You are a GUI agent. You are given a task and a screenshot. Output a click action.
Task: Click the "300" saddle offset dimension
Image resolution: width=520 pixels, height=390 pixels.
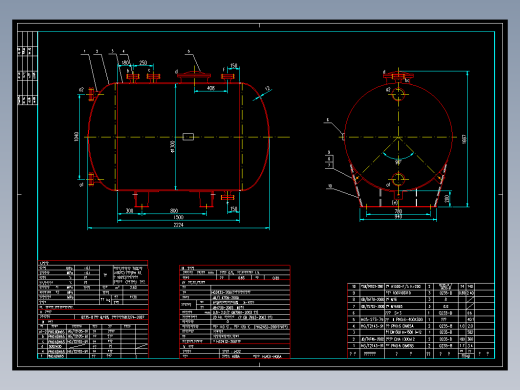point(129,211)
